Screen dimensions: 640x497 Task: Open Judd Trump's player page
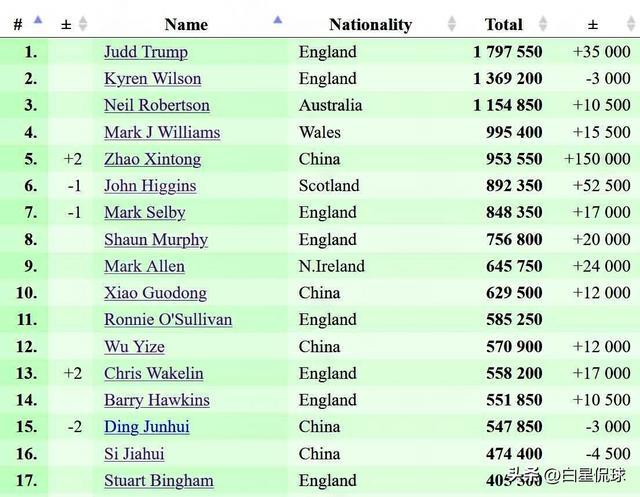146,52
